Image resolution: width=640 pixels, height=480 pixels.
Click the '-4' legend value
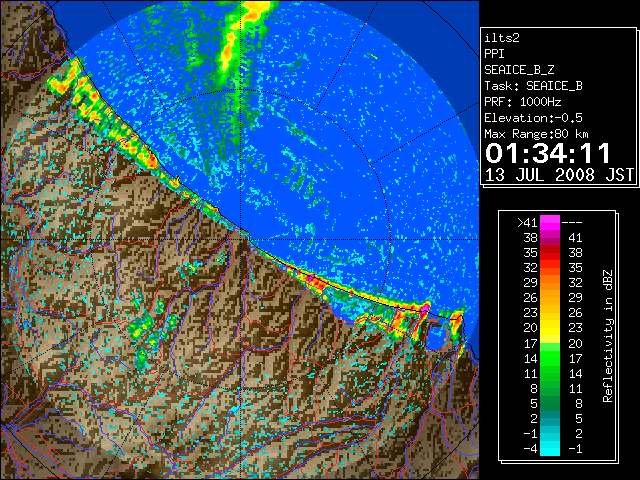coord(531,448)
